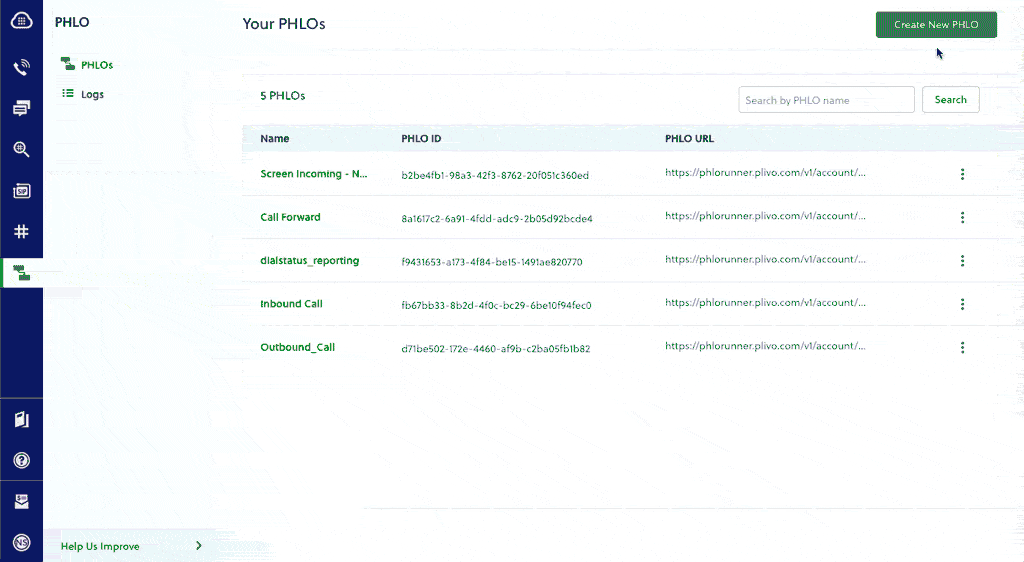1024x562 pixels.
Task: Open the Call Forward PHLO link
Action: tap(290, 217)
